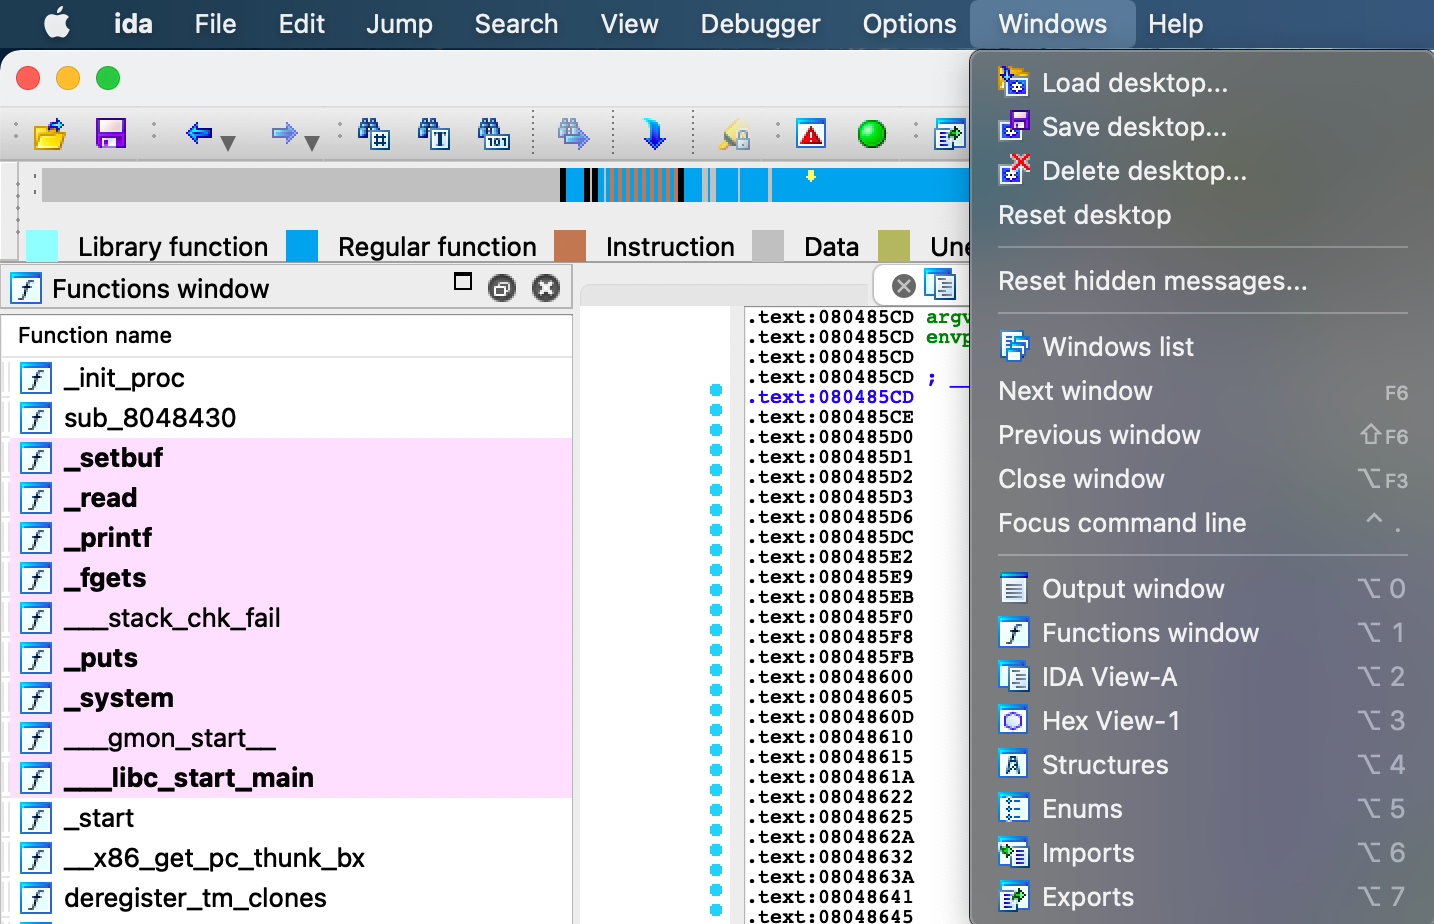The width and height of the screenshot is (1434, 924).
Task: Open the Exports window entry
Action: tap(1203, 897)
